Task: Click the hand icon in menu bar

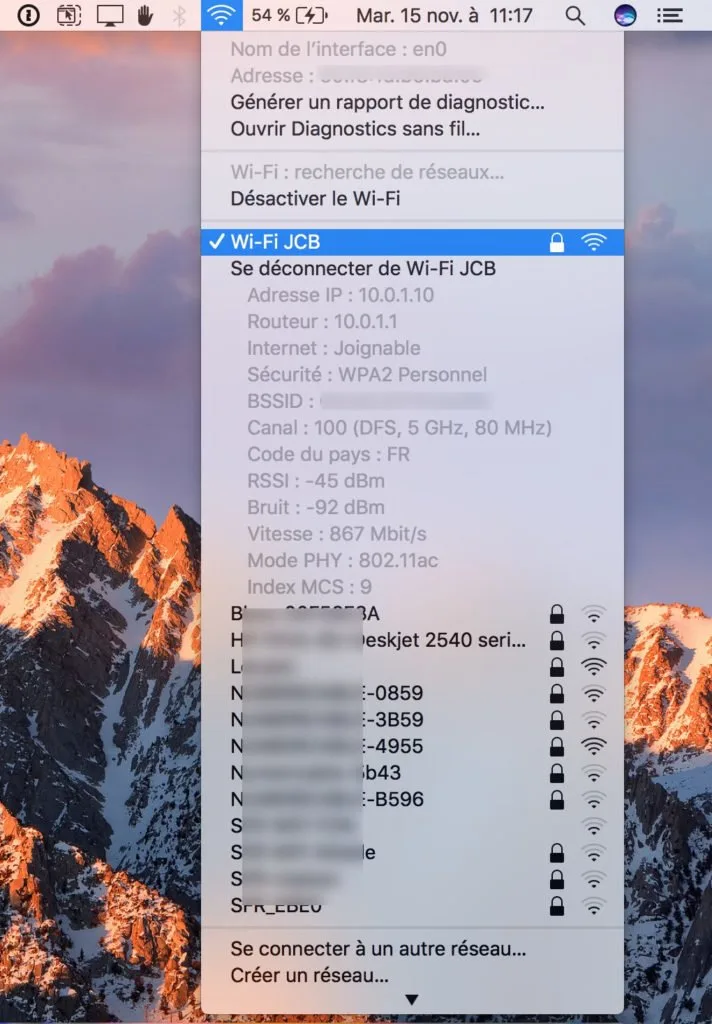Action: coord(145,14)
